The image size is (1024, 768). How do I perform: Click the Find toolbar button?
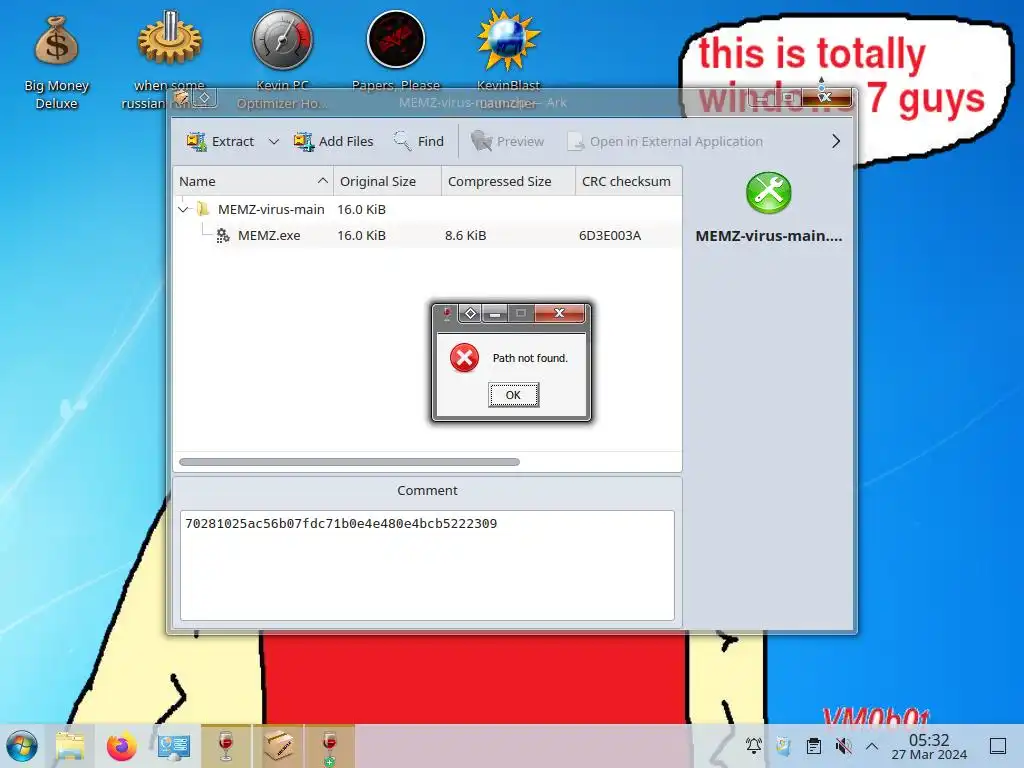pyautogui.click(x=419, y=141)
